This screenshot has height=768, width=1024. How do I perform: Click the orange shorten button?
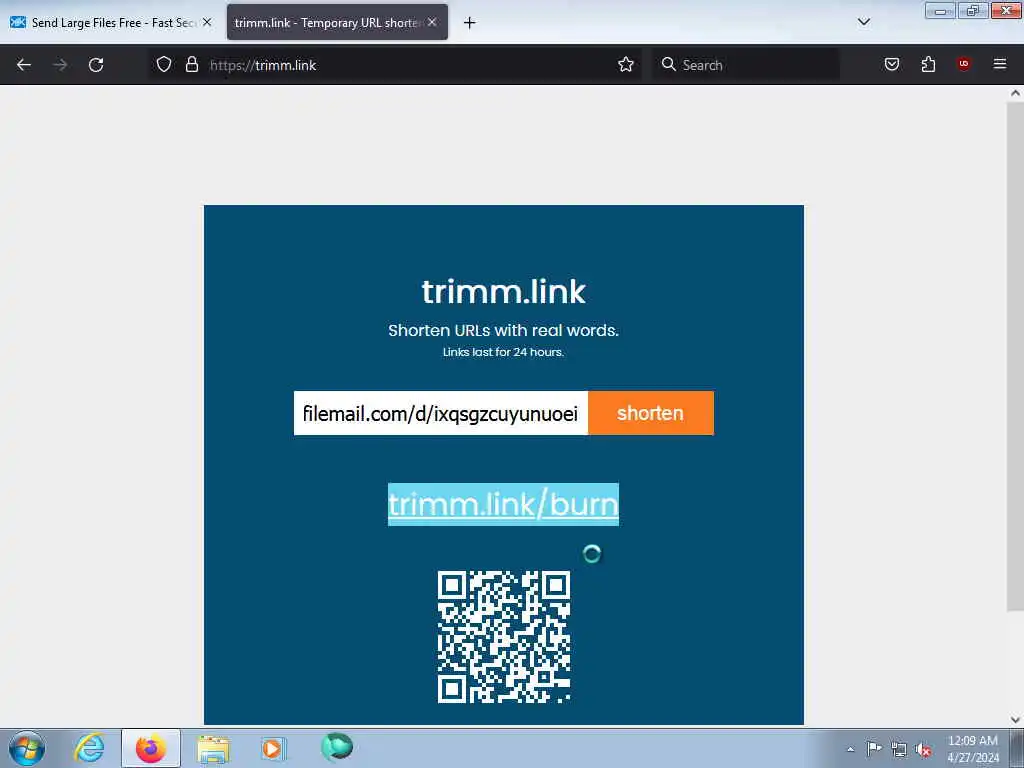point(650,413)
